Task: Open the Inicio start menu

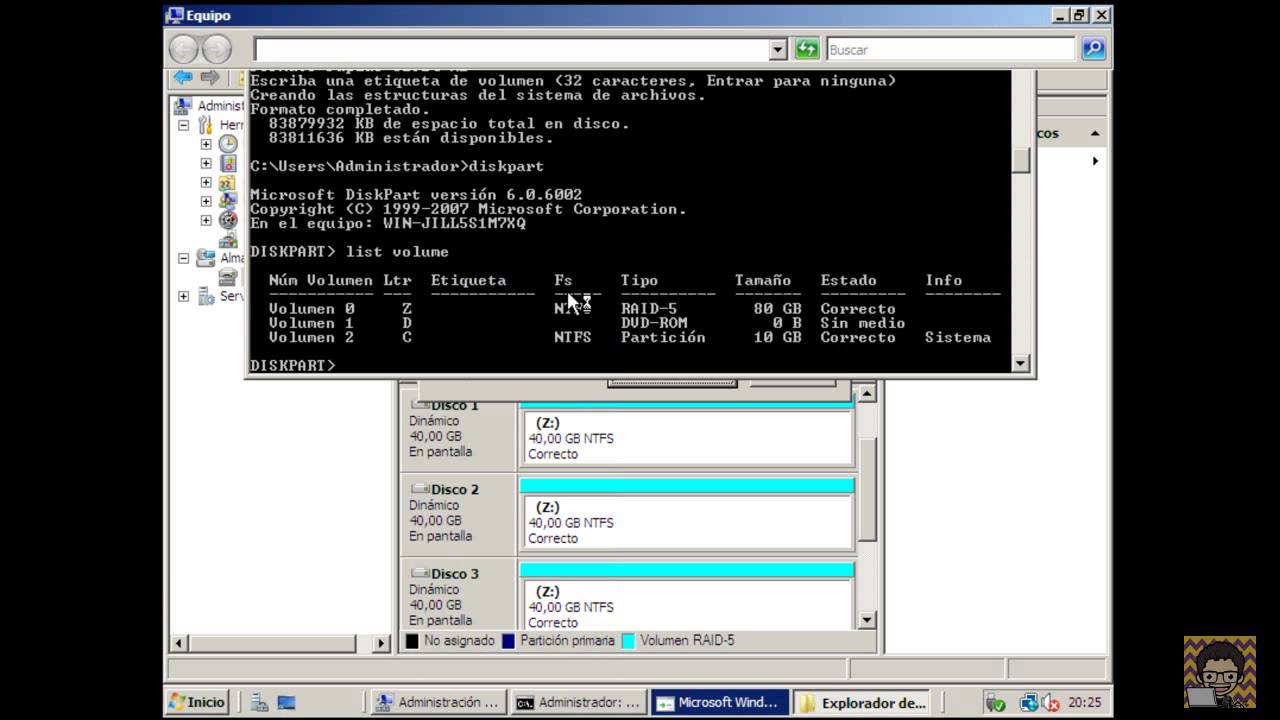Action: point(197,703)
